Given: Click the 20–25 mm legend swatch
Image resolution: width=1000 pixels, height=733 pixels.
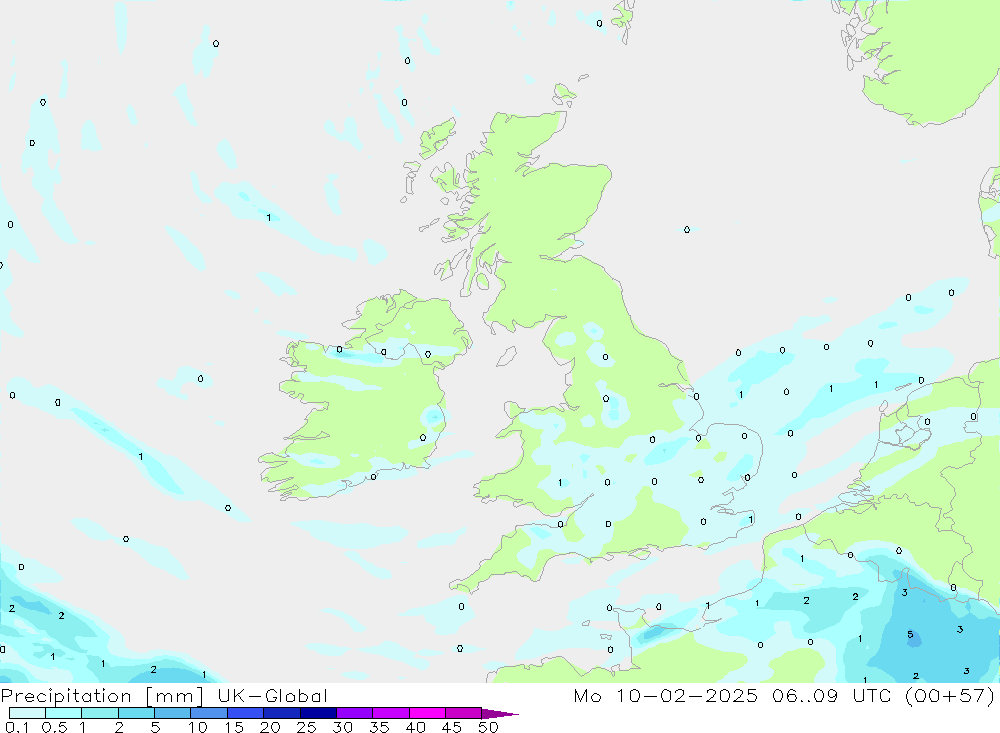Looking at the screenshot, I should click(x=282, y=713).
